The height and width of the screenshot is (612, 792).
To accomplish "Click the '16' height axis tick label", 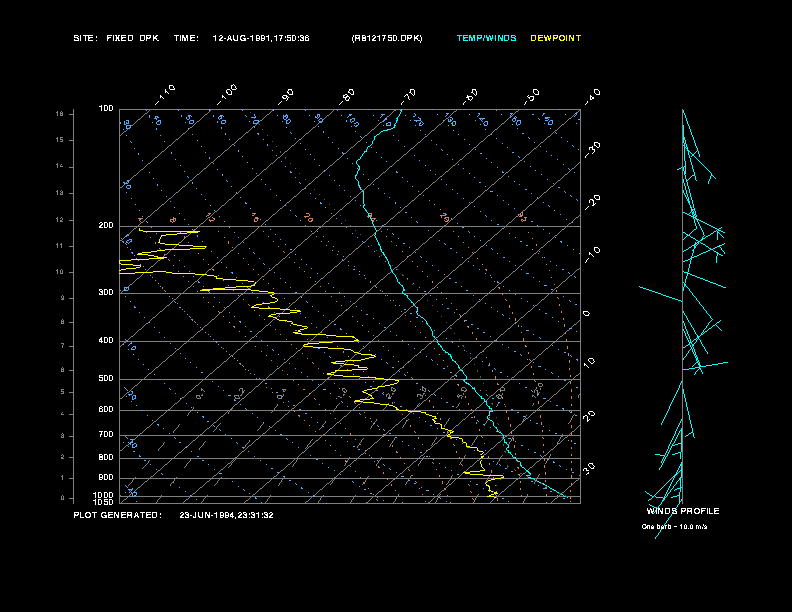I will click(60, 114).
